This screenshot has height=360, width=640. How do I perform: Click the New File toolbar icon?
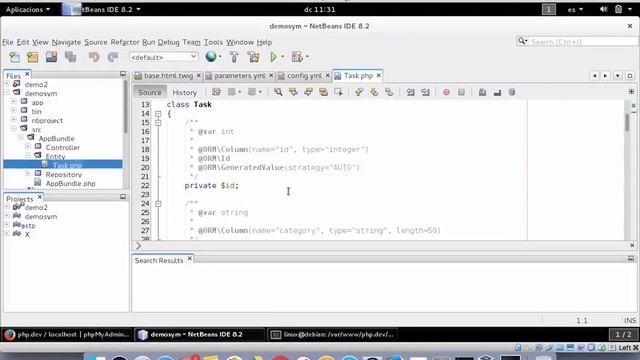pyautogui.click(x=14, y=57)
